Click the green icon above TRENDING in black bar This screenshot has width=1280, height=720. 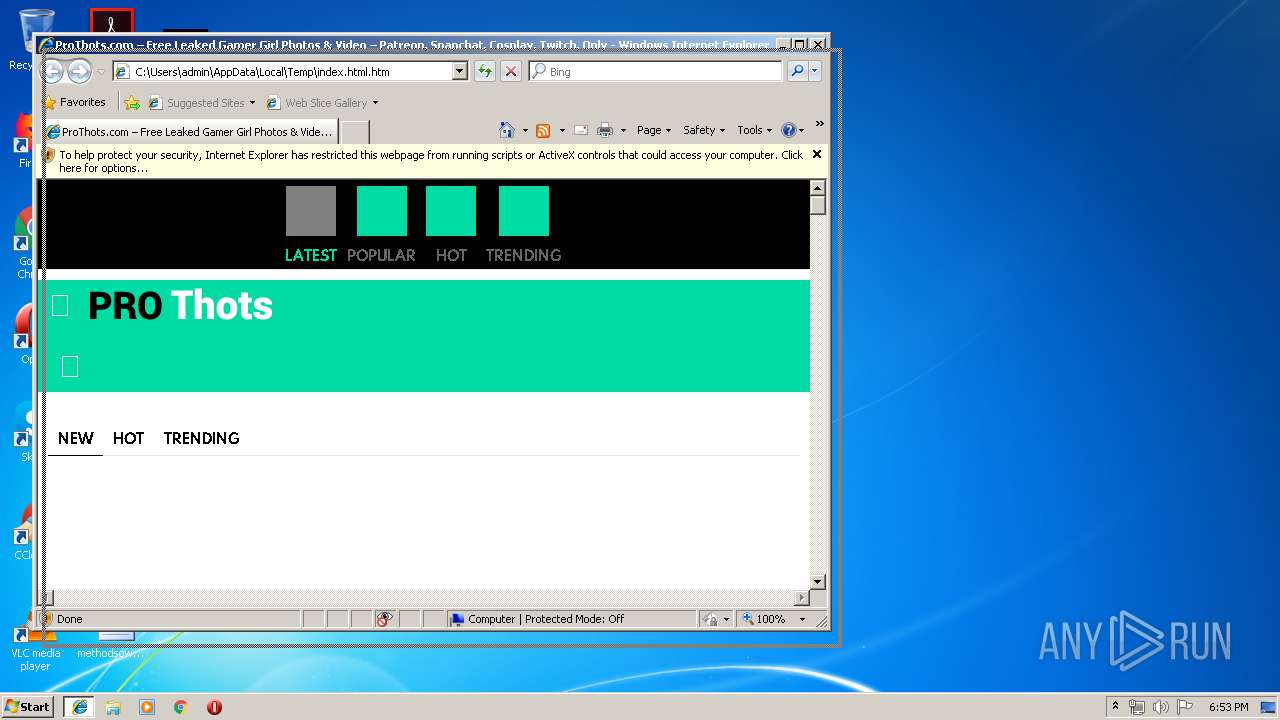click(x=524, y=211)
